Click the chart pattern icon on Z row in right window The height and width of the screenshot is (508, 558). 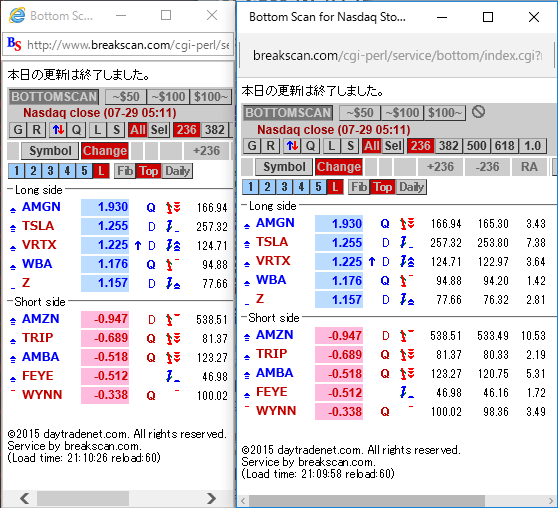point(407,299)
